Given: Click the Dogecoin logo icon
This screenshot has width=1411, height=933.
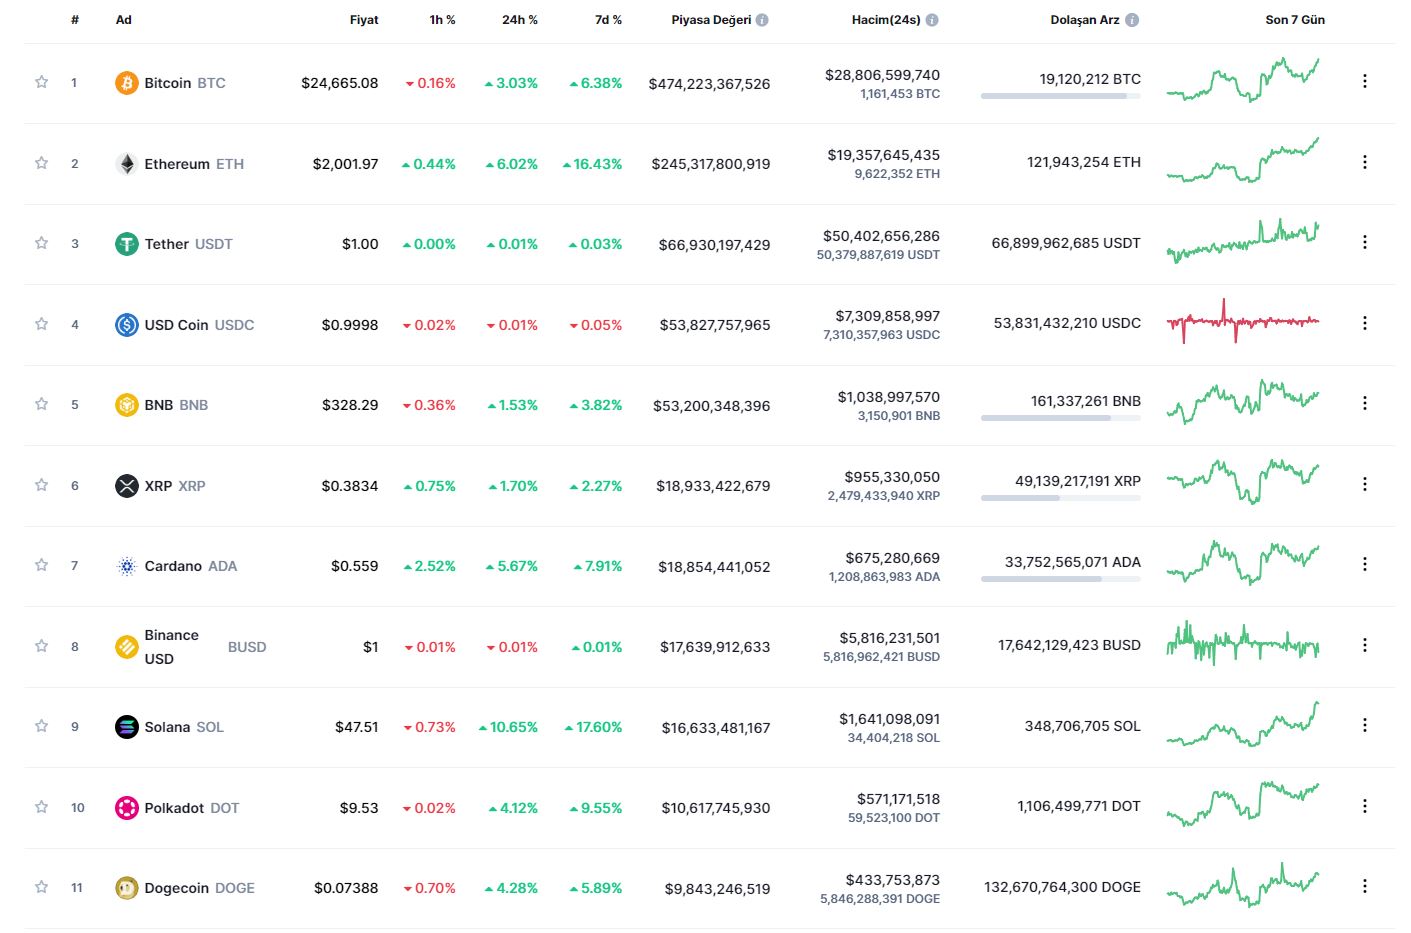Looking at the screenshot, I should point(126,888).
